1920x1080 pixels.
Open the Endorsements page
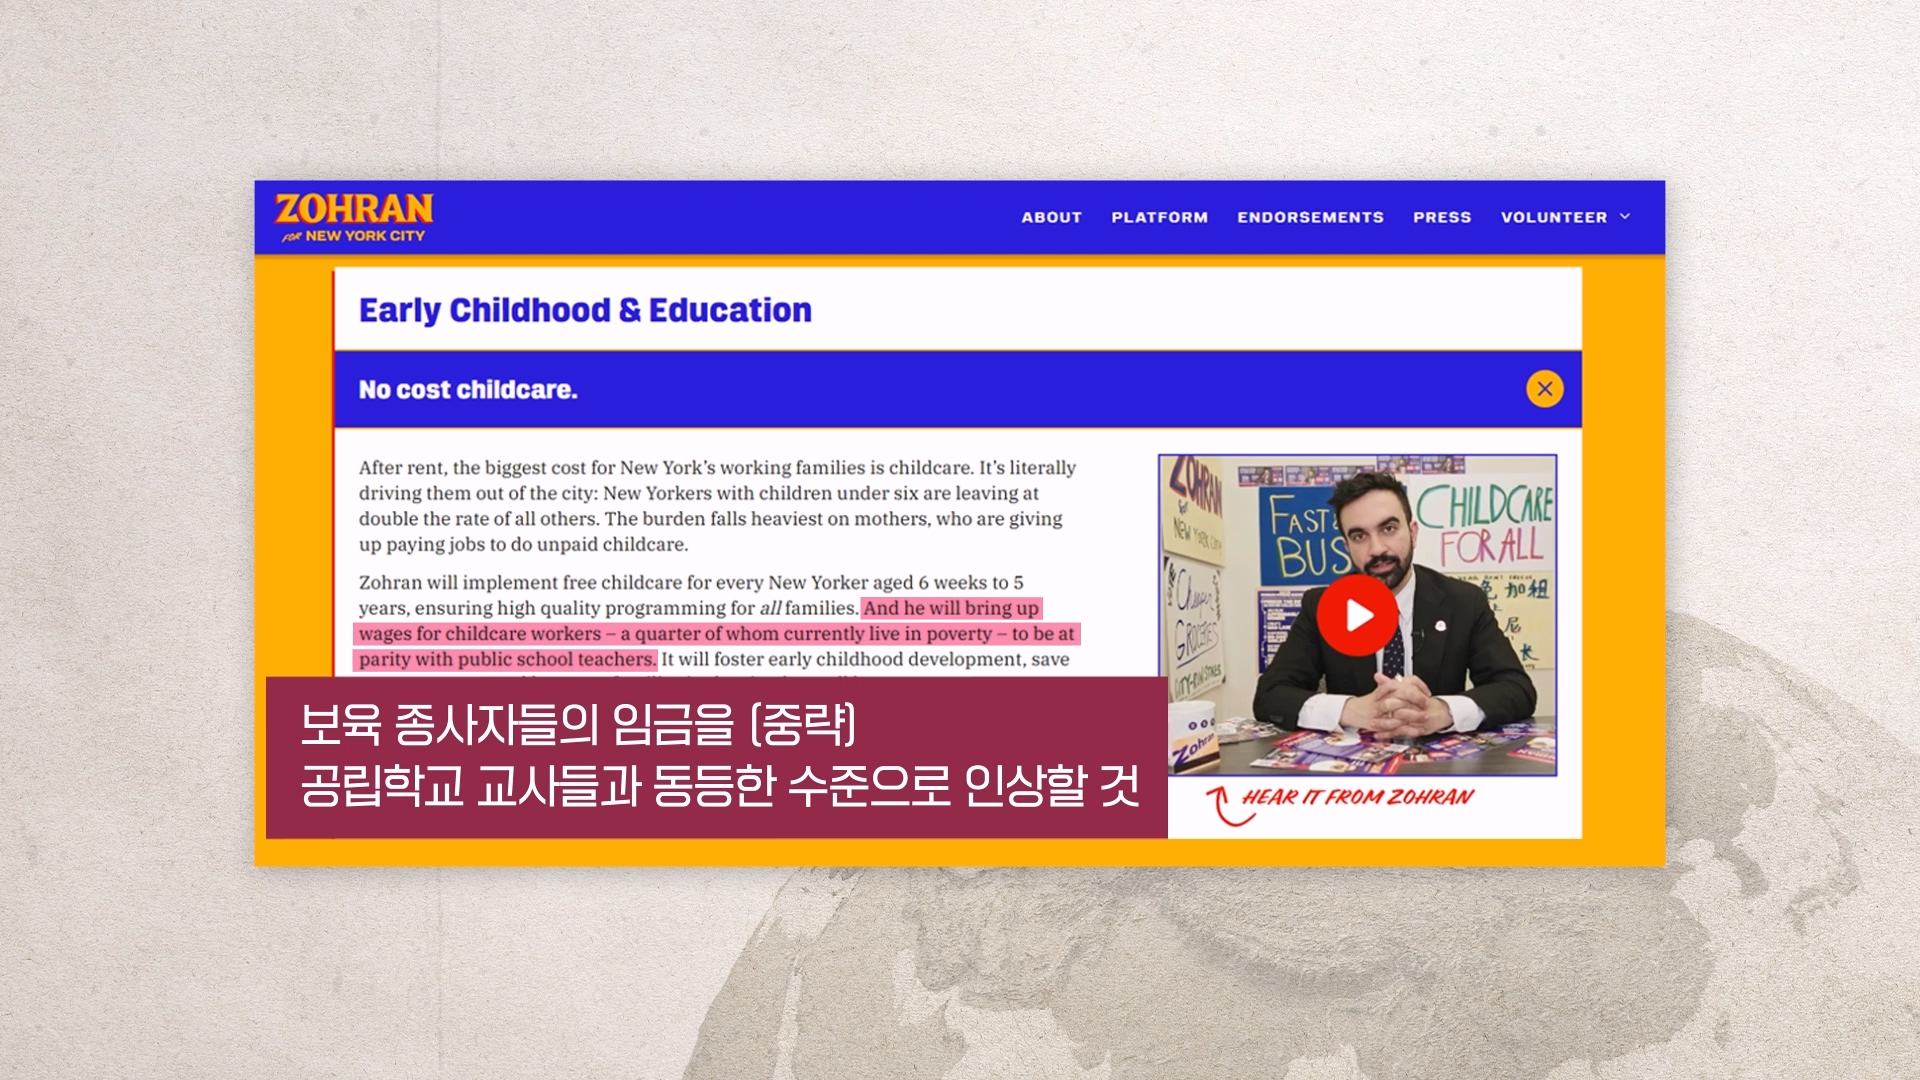point(1310,217)
